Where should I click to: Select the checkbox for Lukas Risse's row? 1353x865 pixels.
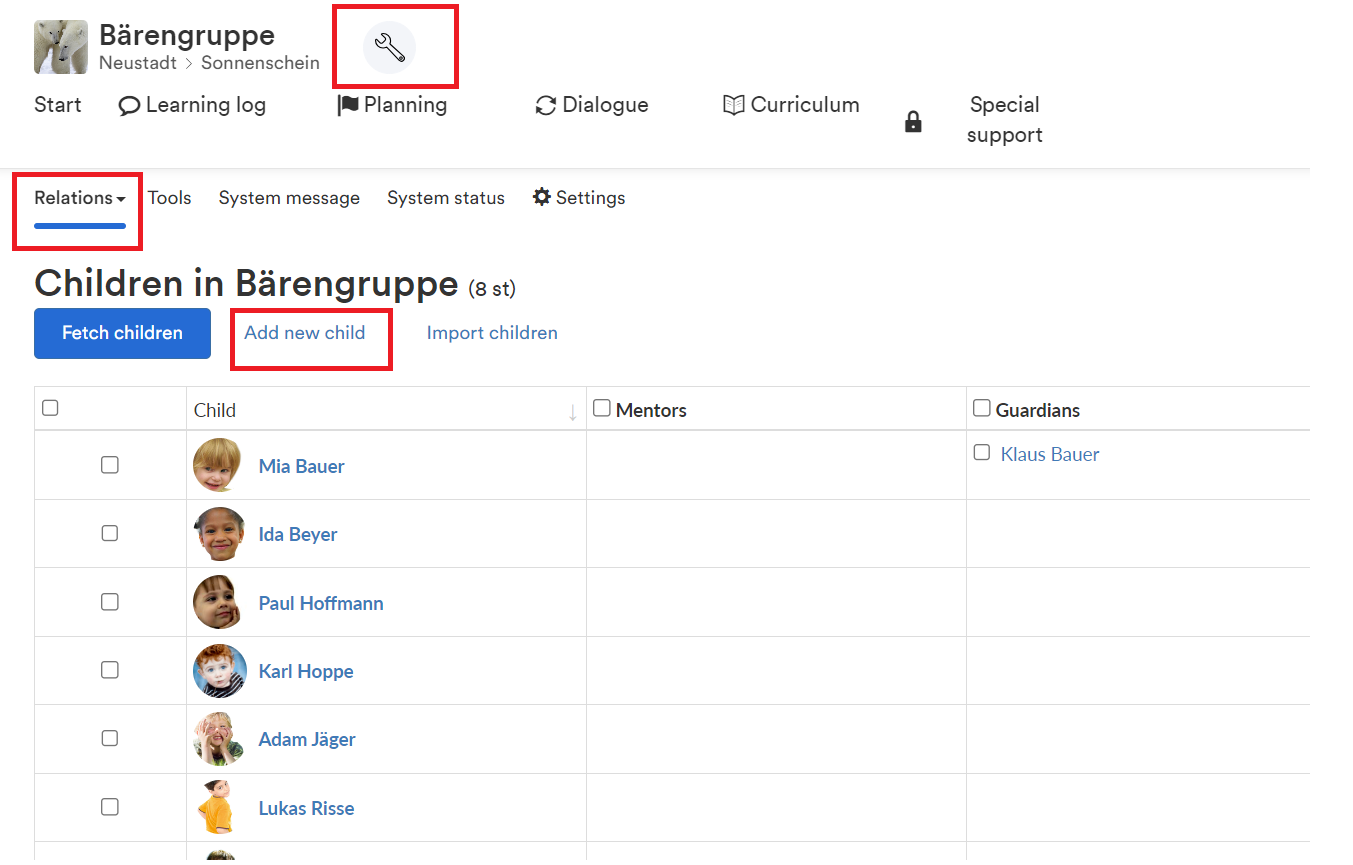110,807
